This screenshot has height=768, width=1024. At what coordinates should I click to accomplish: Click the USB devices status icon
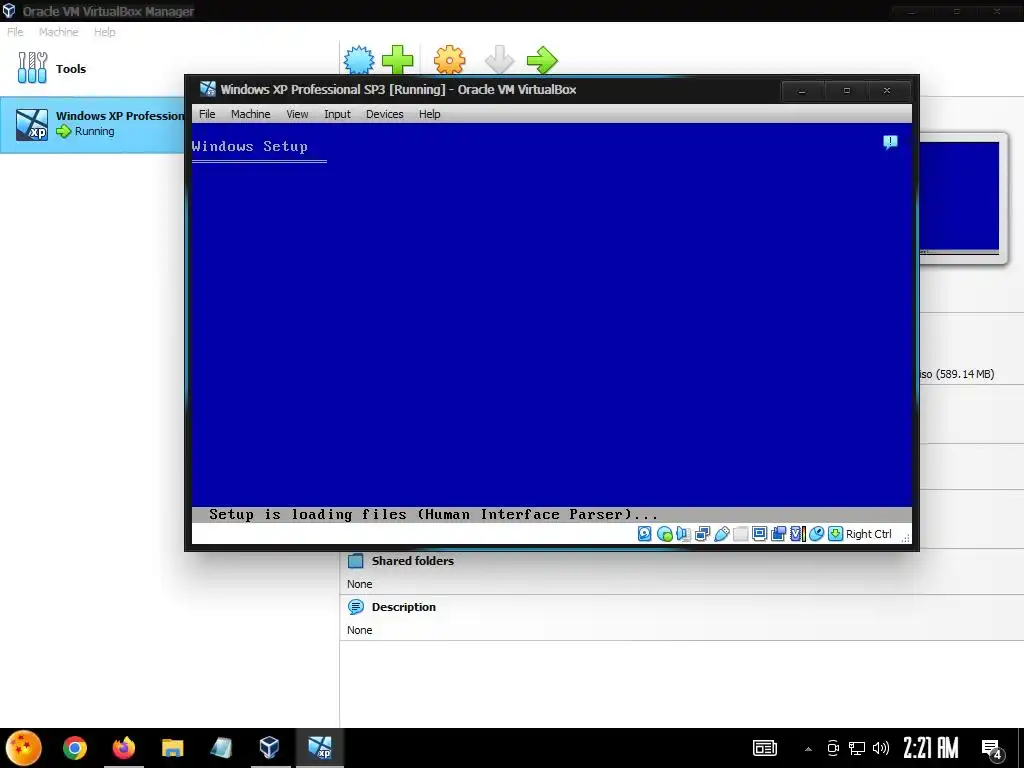point(721,534)
